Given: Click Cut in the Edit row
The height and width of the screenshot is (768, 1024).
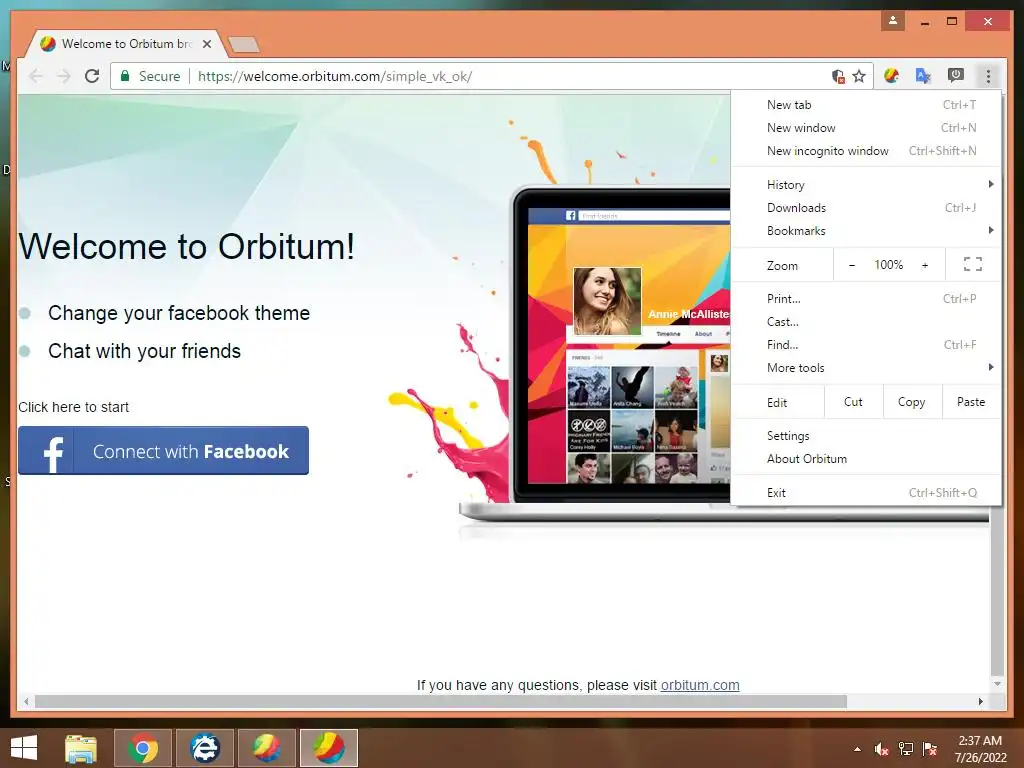Looking at the screenshot, I should coord(854,402).
